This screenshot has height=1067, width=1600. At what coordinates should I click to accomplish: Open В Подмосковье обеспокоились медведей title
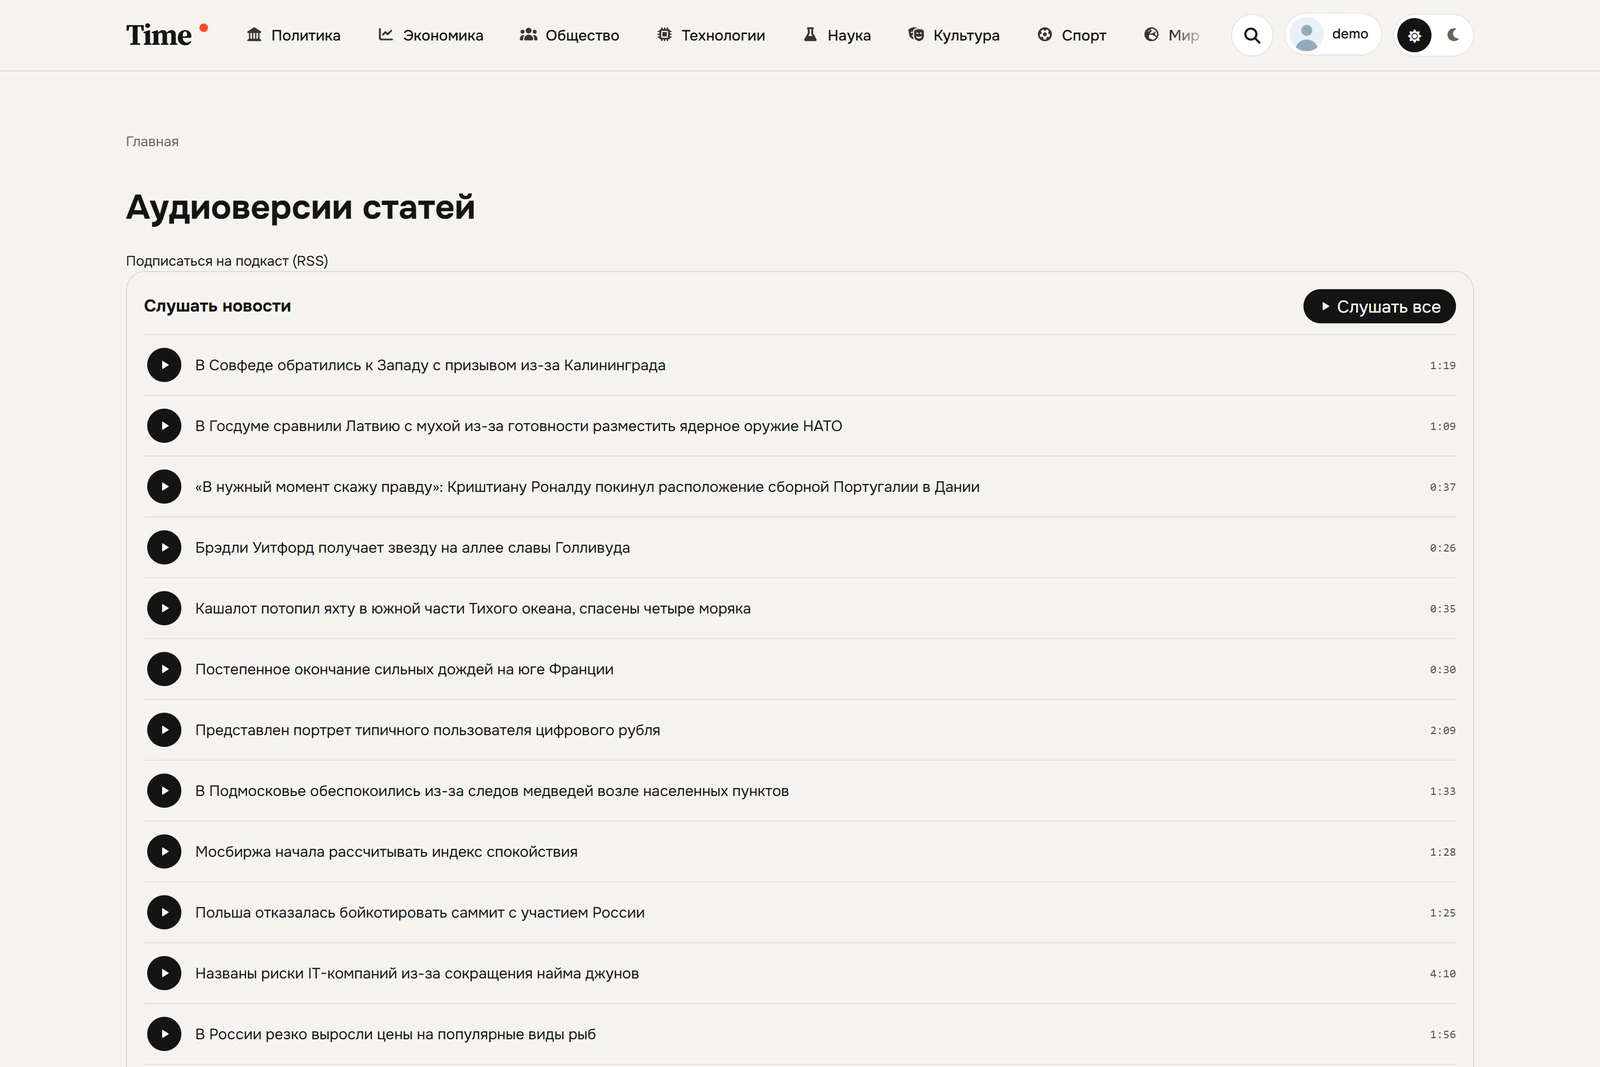click(x=492, y=791)
